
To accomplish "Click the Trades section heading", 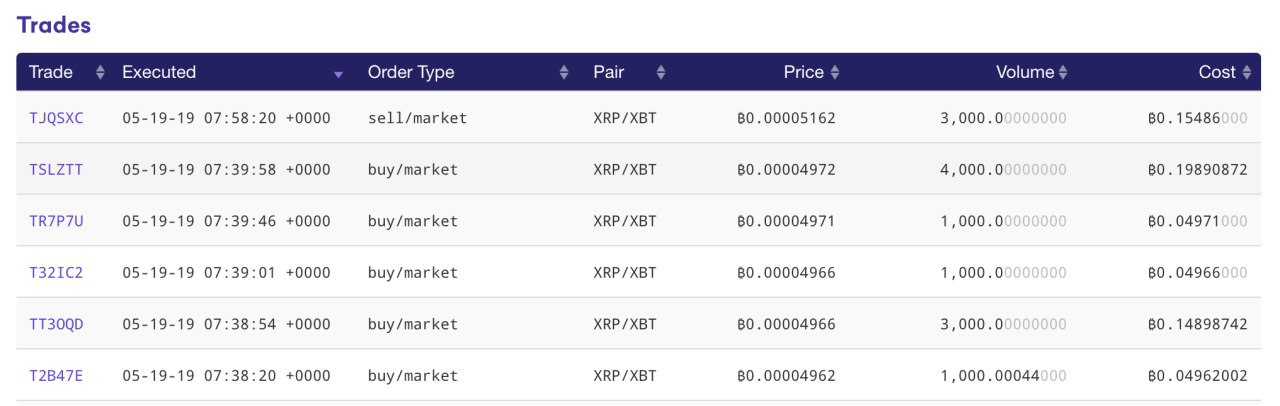I will coord(54,25).
